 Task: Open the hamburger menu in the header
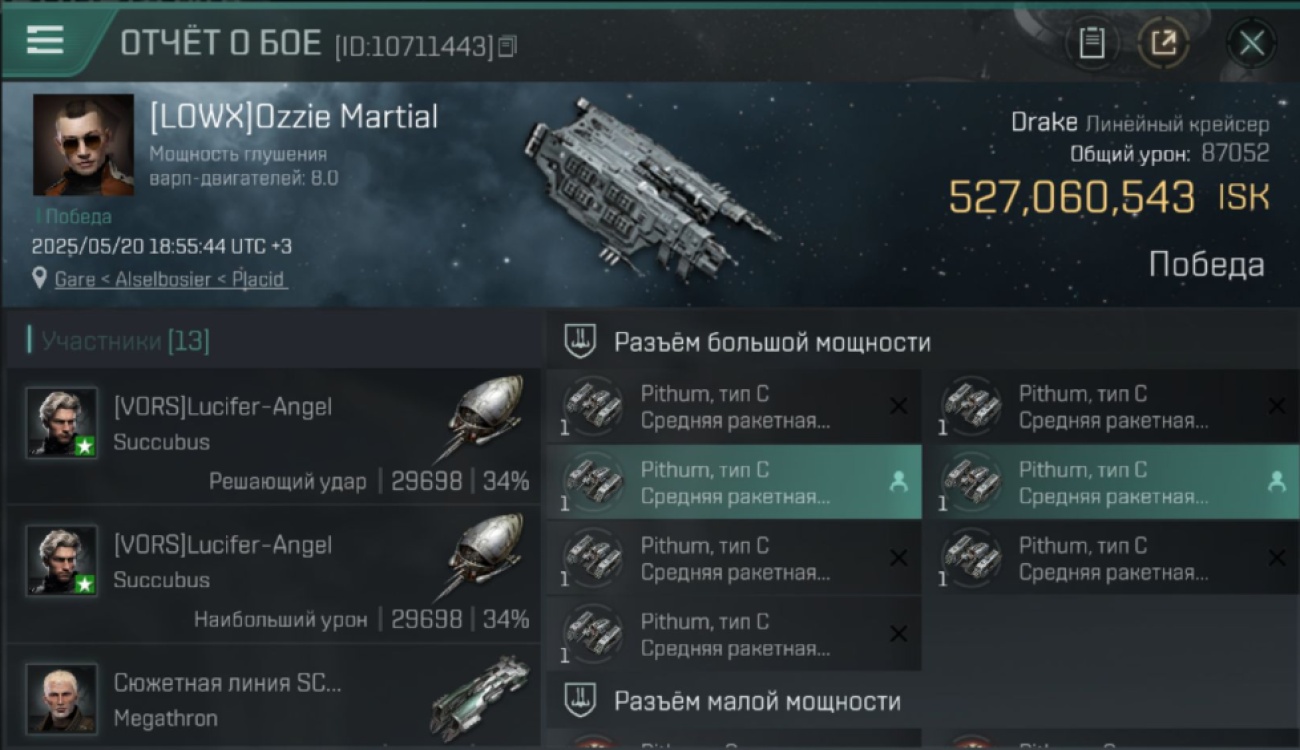pyautogui.click(x=45, y=41)
